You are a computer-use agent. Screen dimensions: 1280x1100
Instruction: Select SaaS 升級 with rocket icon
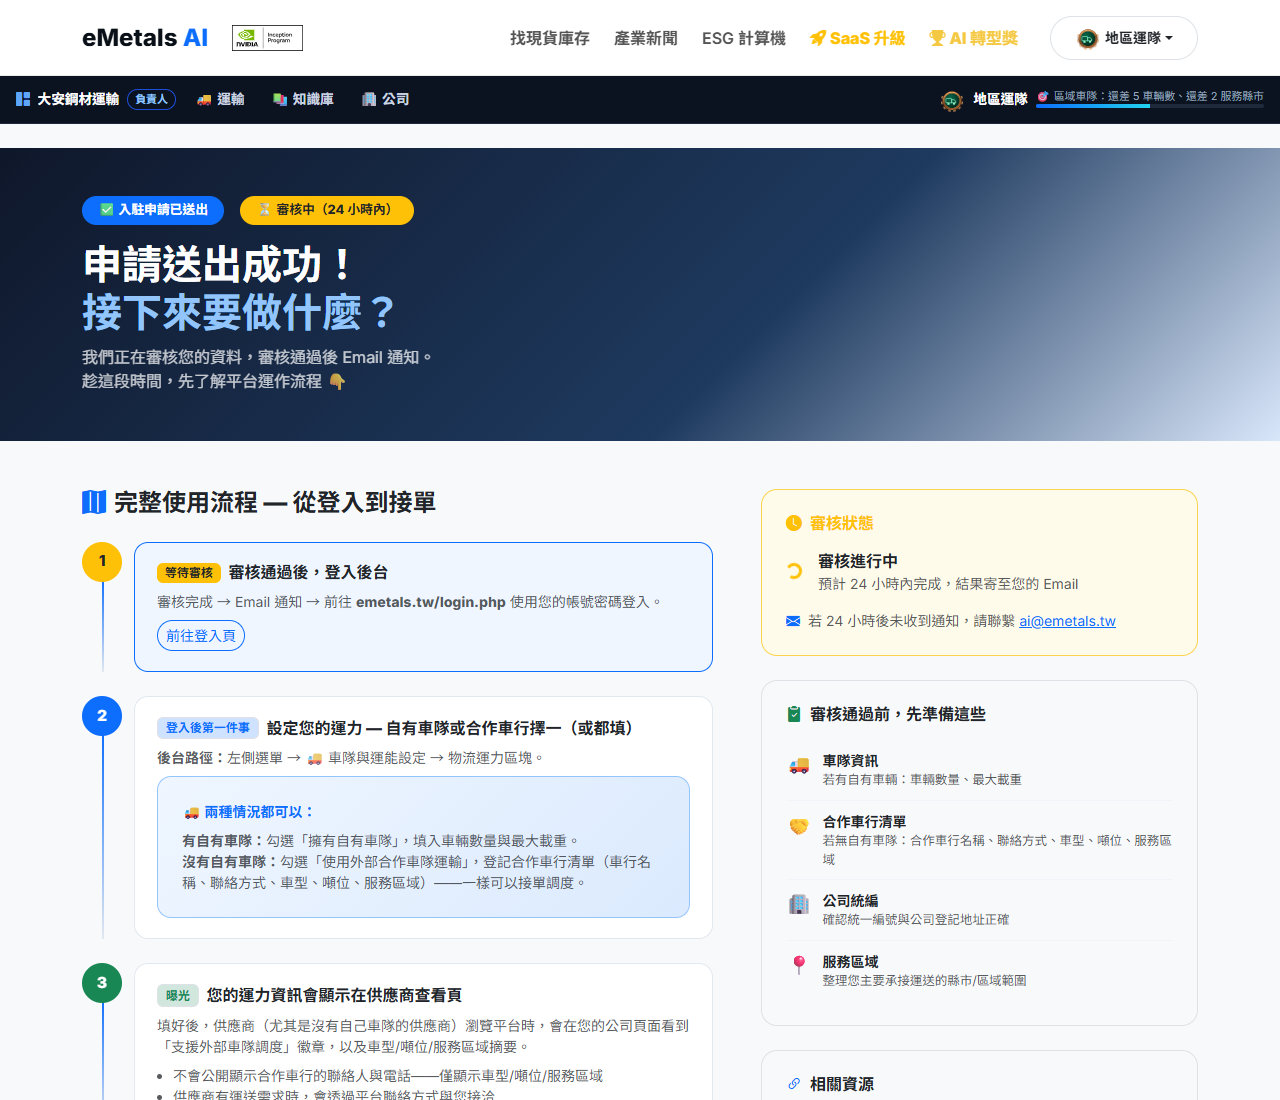pos(857,38)
